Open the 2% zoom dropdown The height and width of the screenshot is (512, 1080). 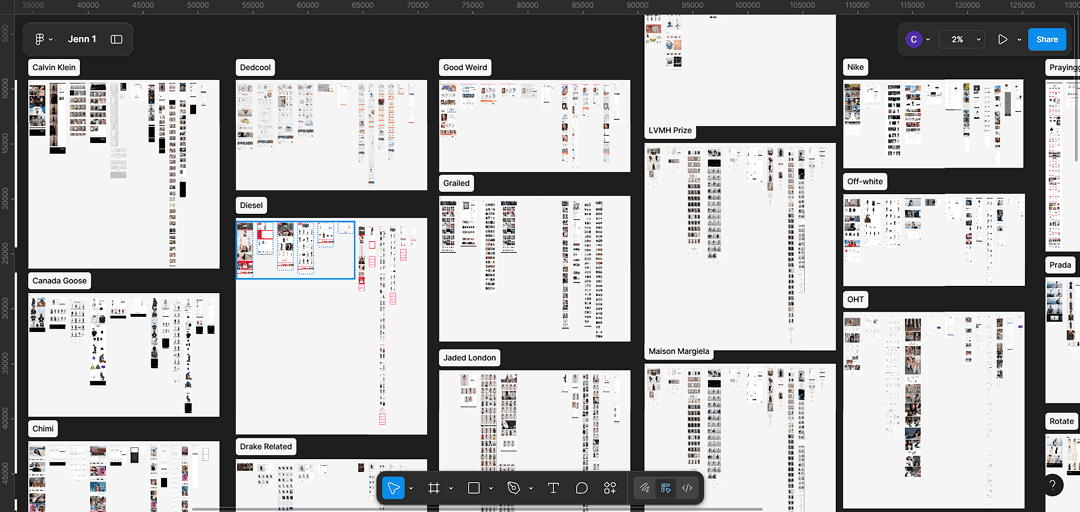(963, 39)
